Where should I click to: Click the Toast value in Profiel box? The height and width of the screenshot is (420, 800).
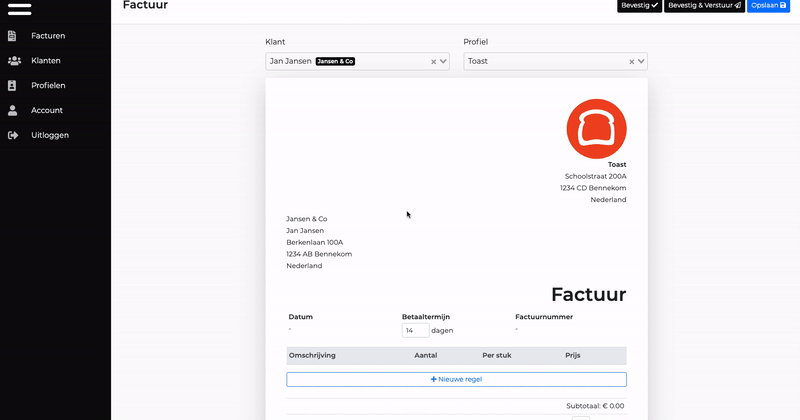click(x=478, y=61)
